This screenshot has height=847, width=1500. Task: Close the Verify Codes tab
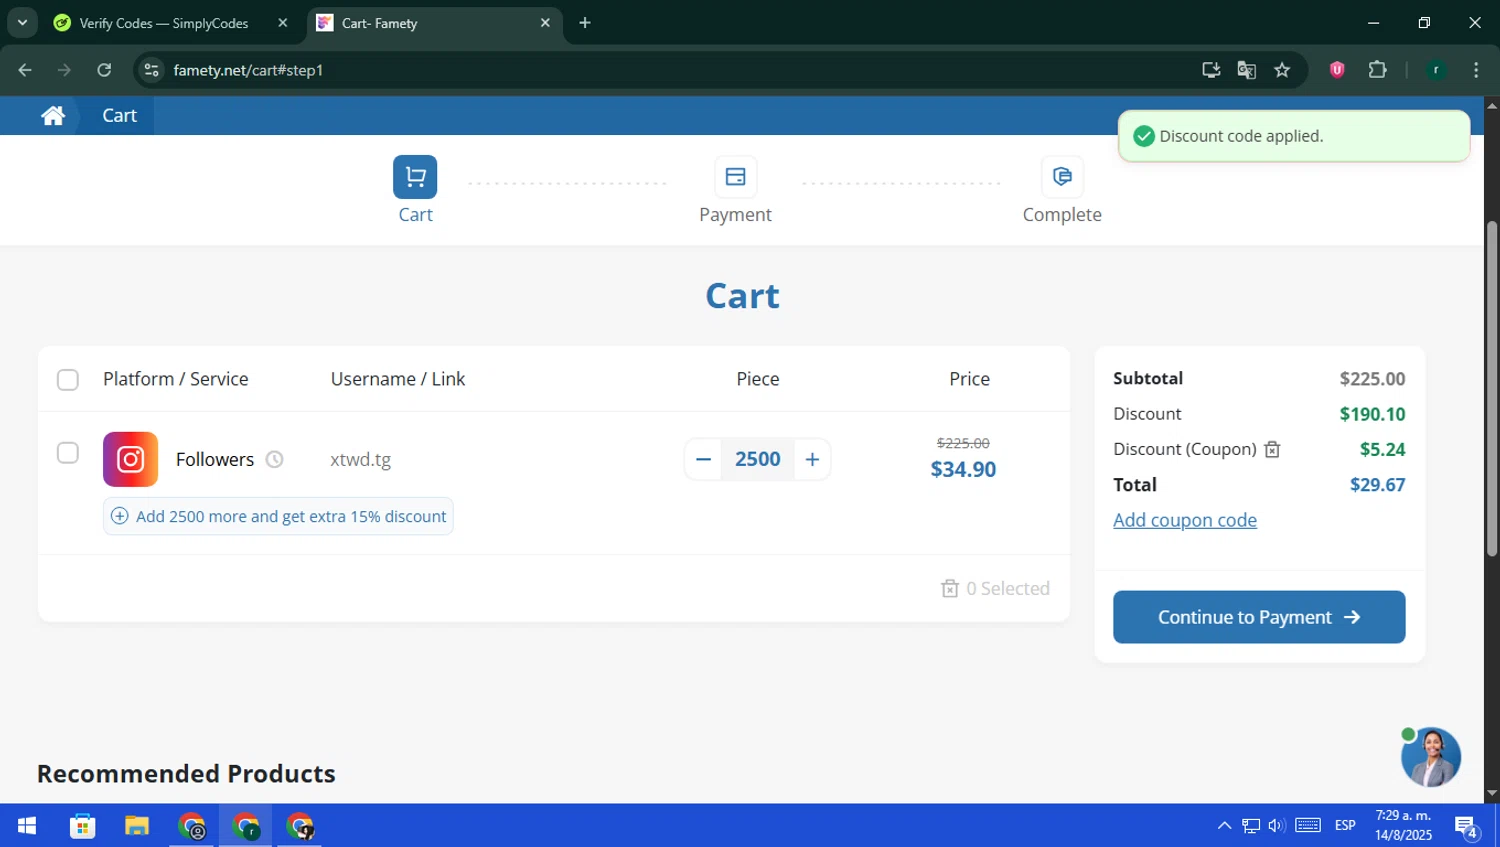pos(282,23)
